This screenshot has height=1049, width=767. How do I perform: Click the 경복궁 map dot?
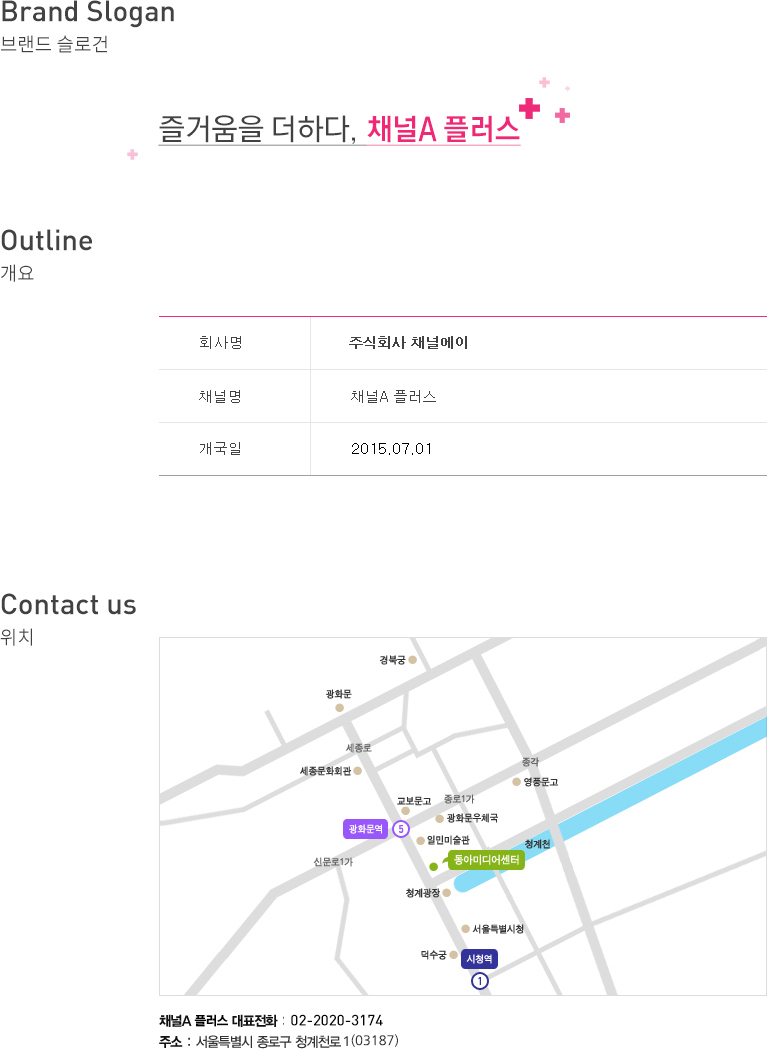412,660
